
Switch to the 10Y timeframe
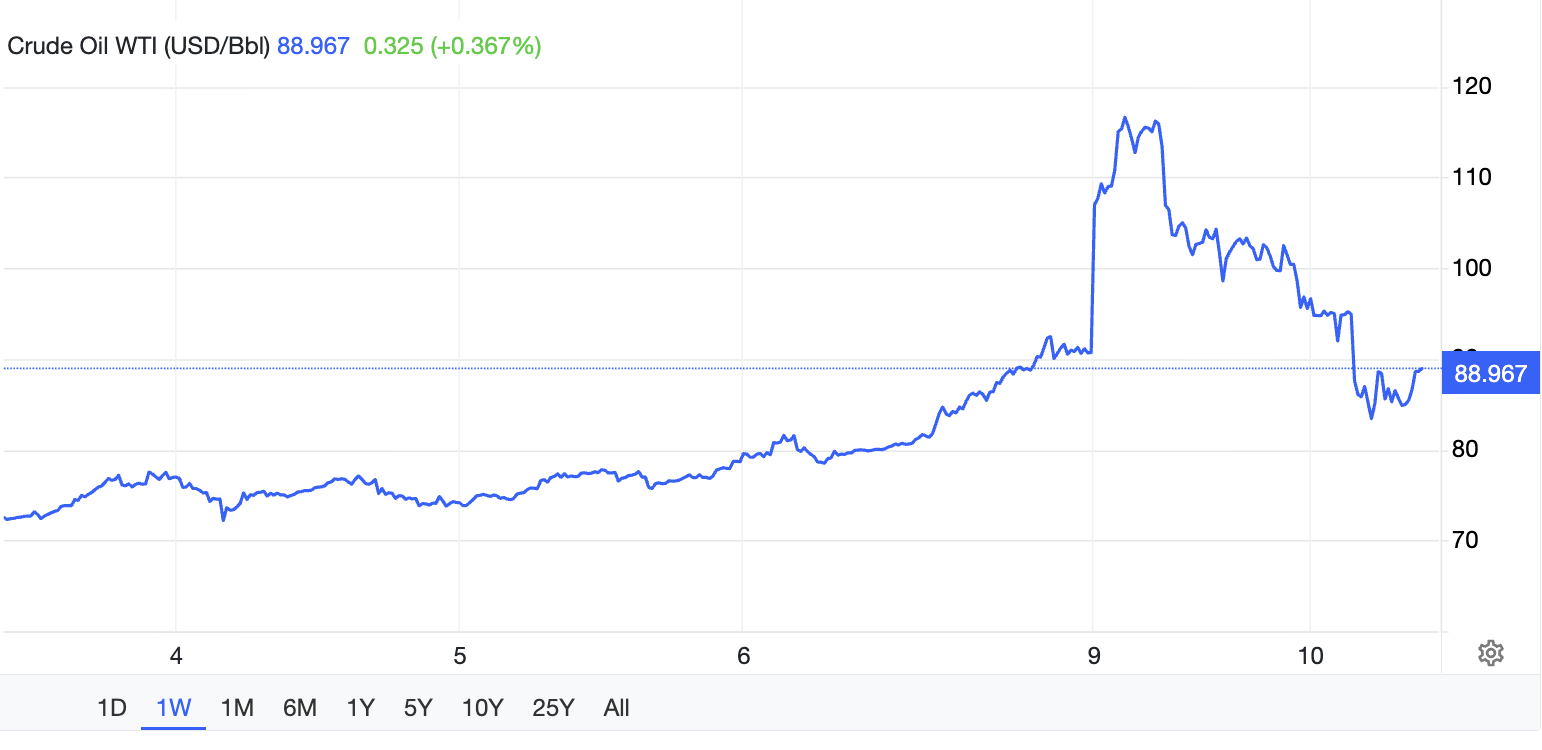(482, 708)
